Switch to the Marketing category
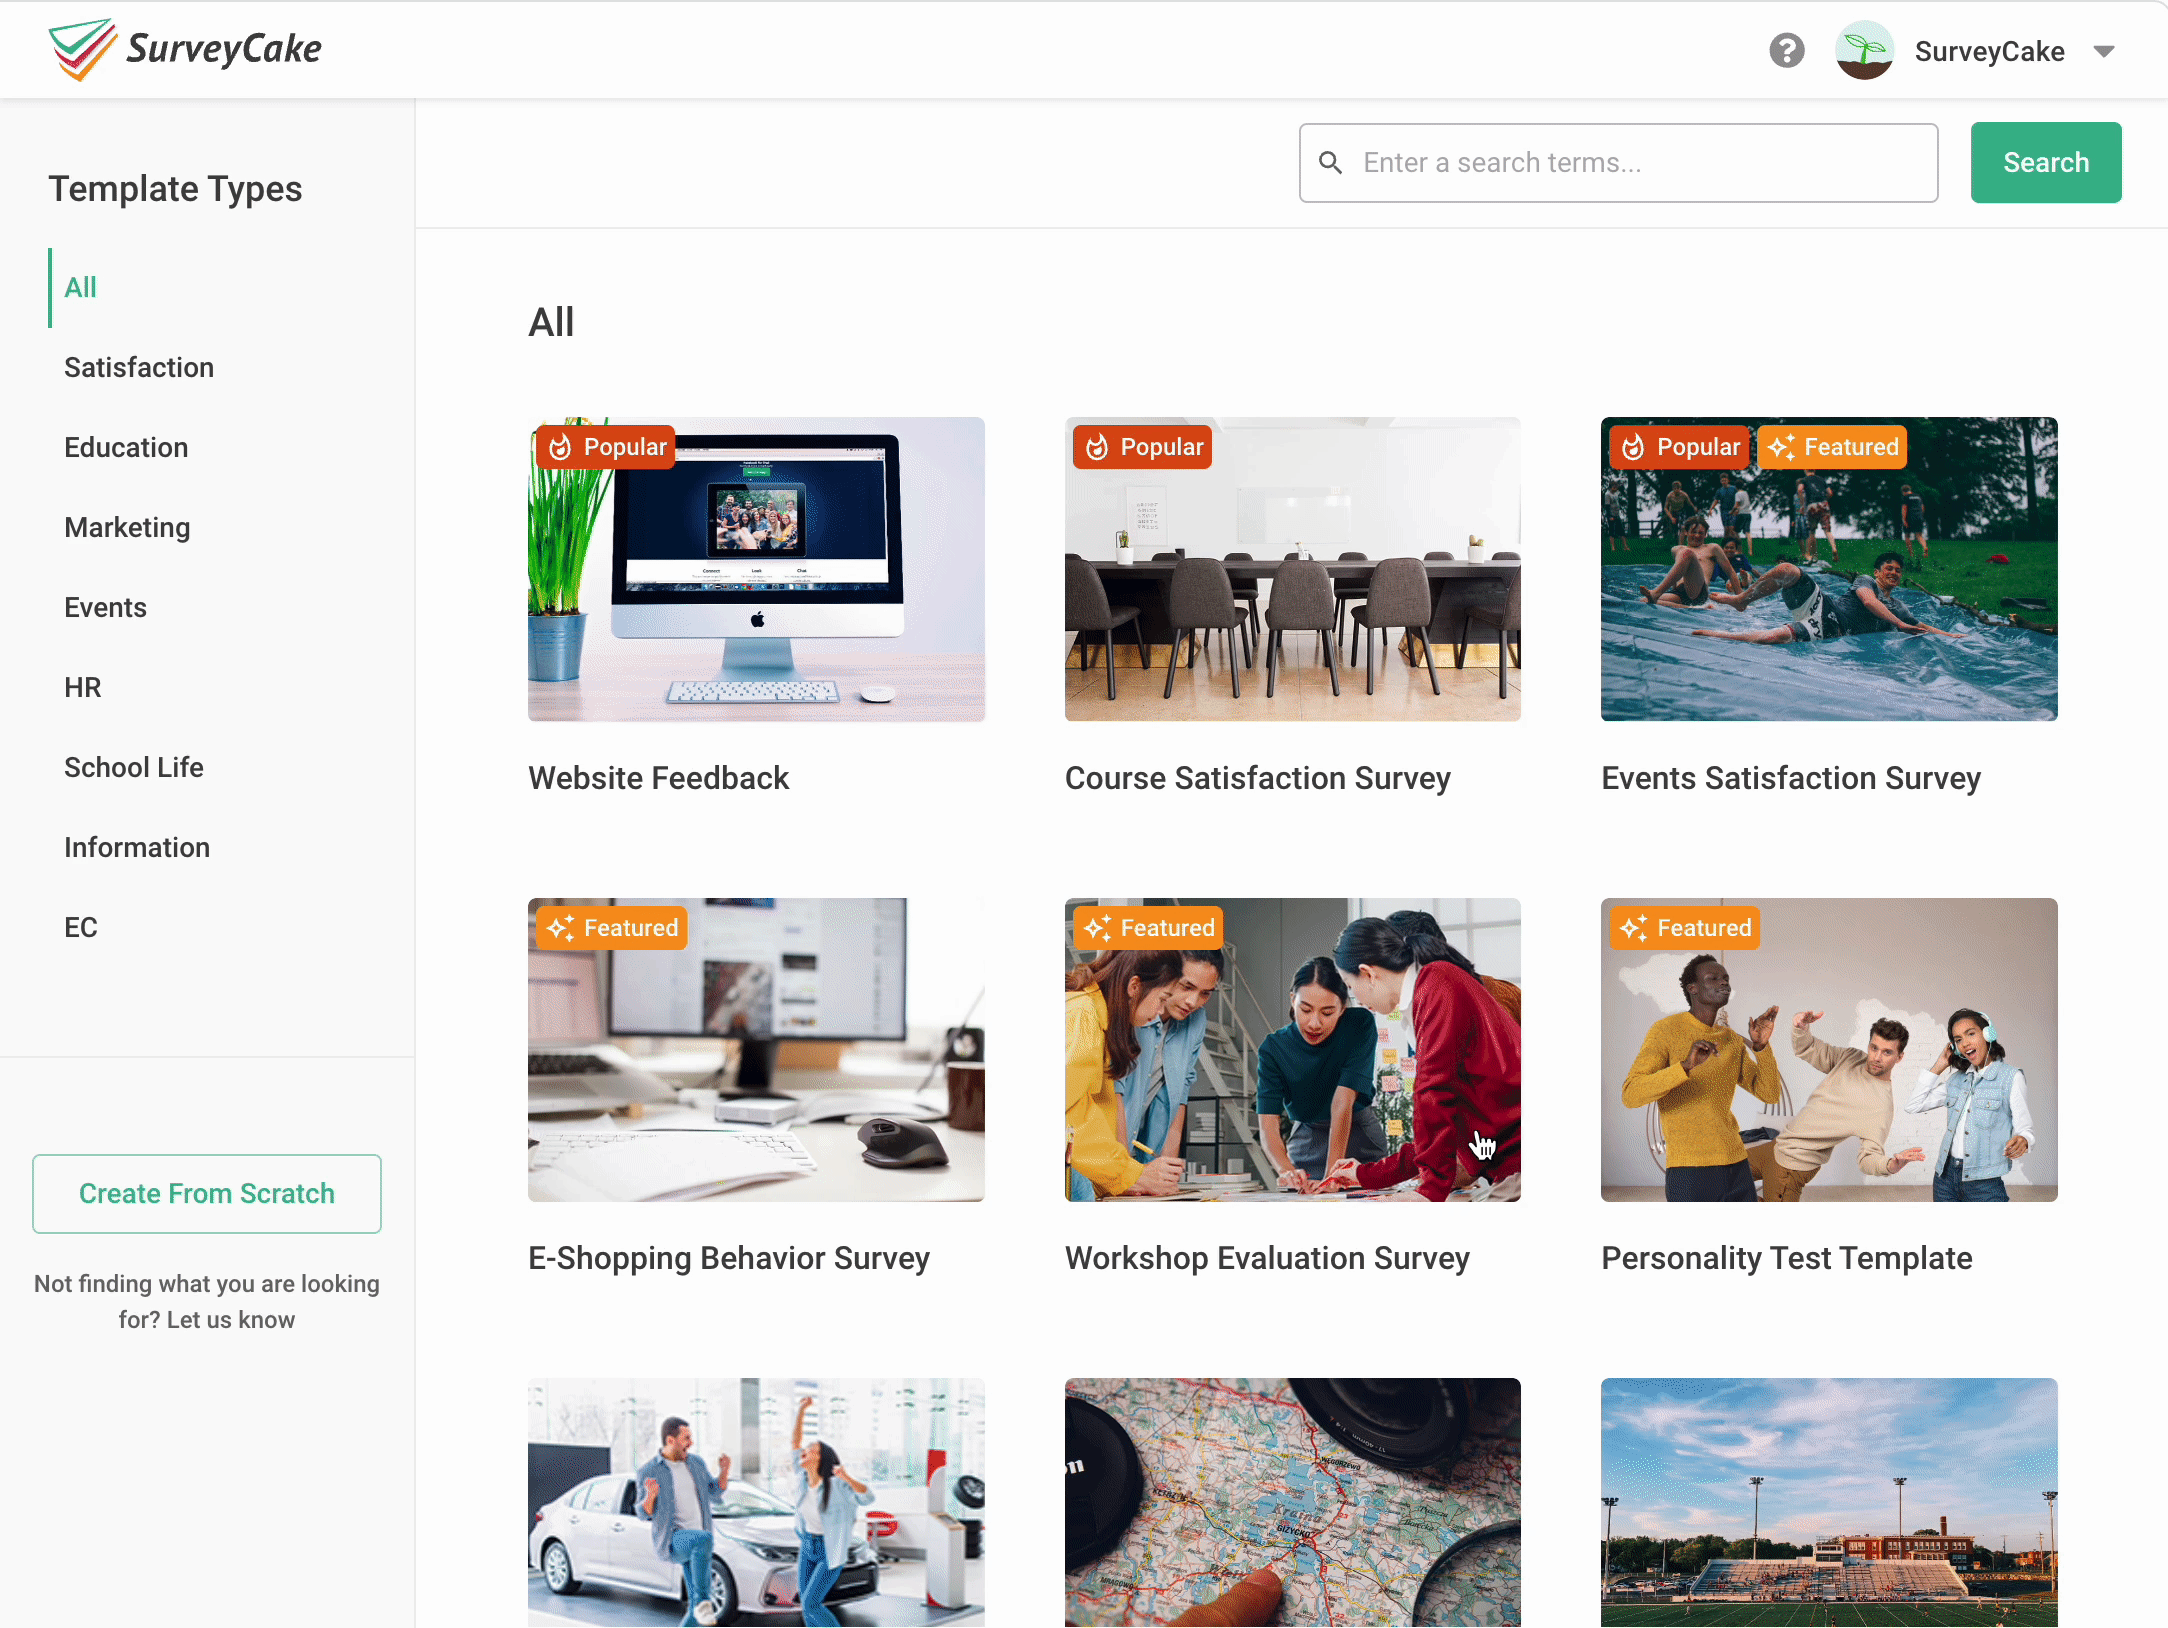 [127, 528]
